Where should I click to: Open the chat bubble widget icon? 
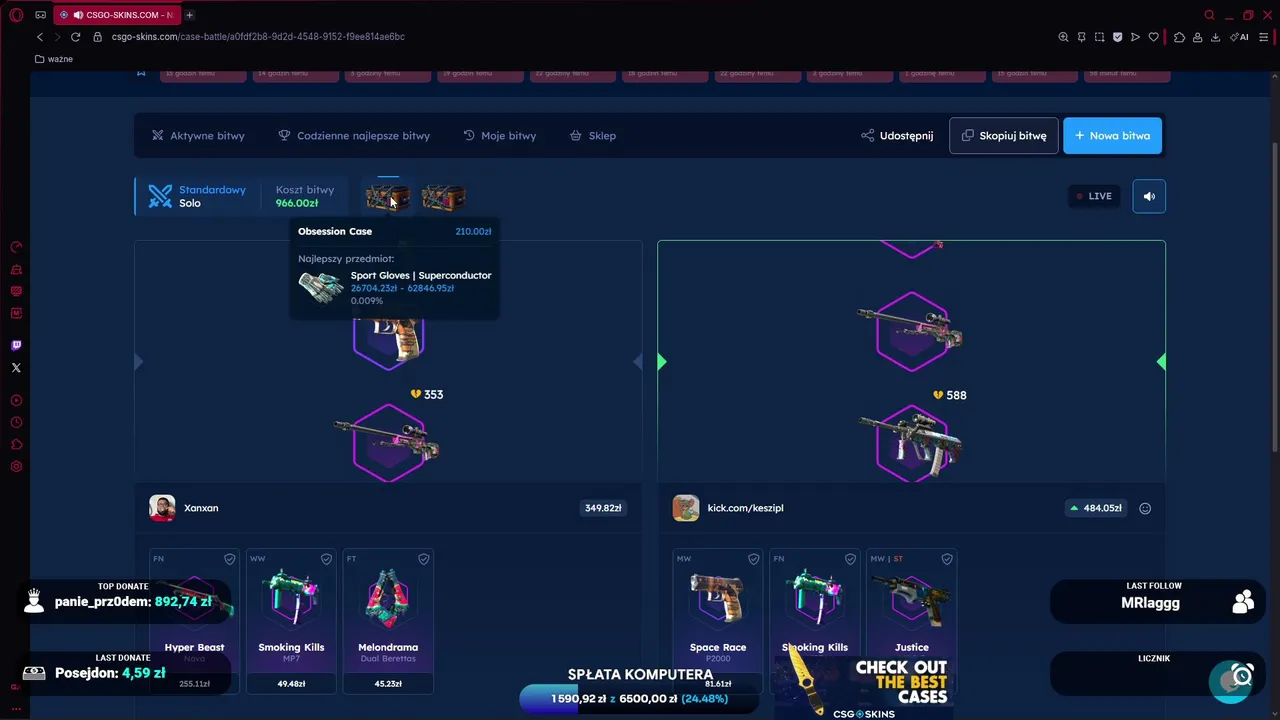click(x=1230, y=682)
